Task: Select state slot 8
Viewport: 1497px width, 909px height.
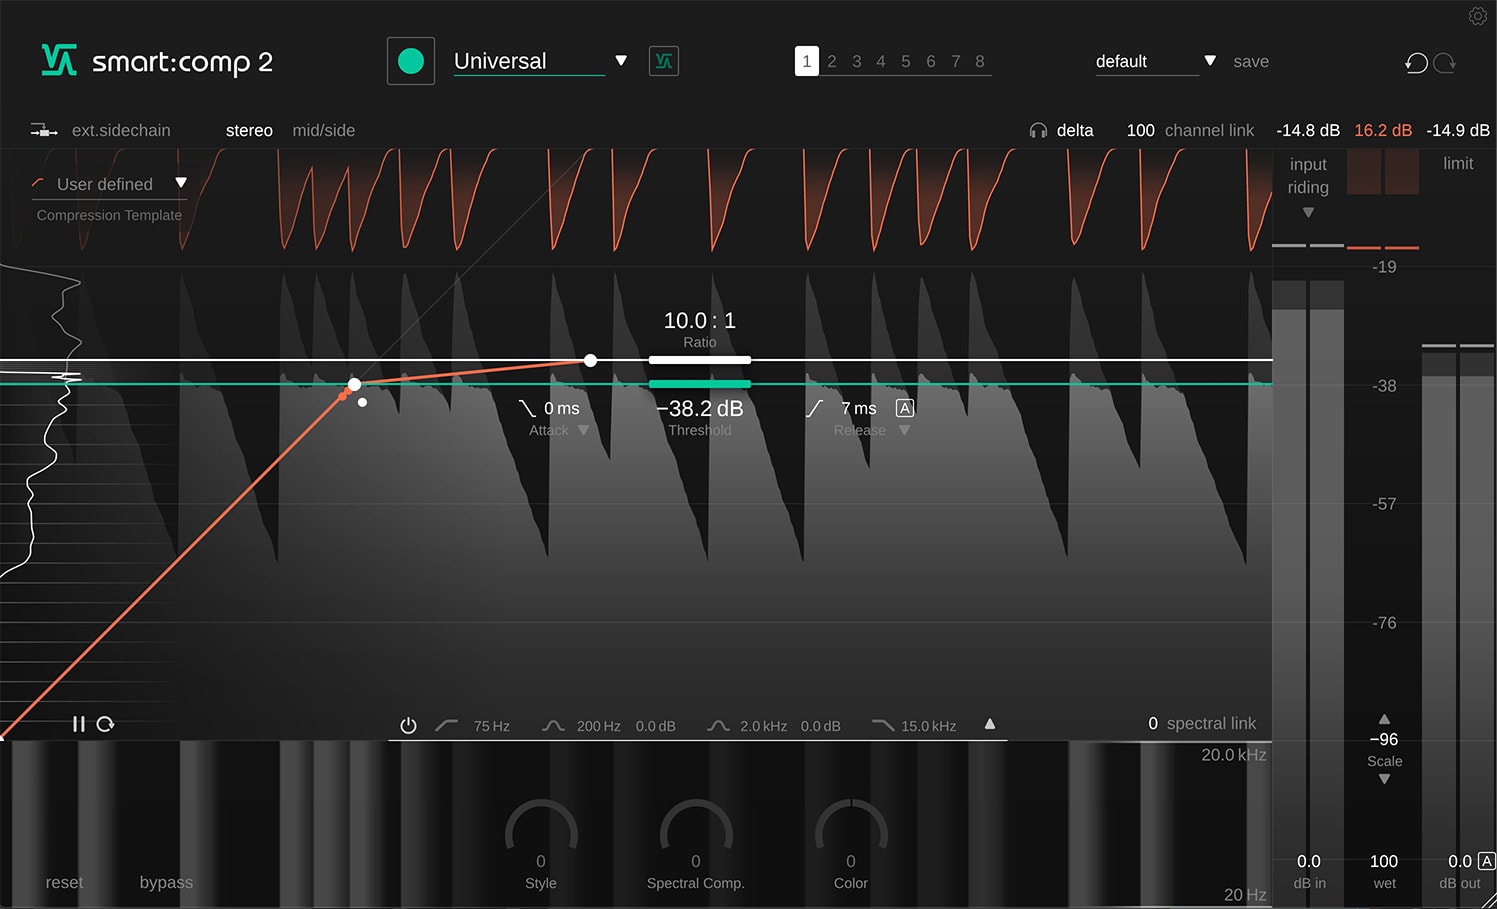Action: tap(980, 61)
